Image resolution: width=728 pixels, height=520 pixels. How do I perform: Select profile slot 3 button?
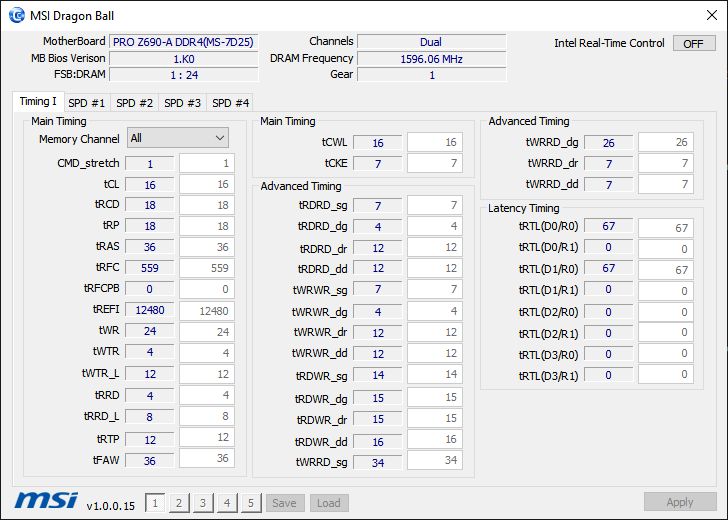(203, 503)
